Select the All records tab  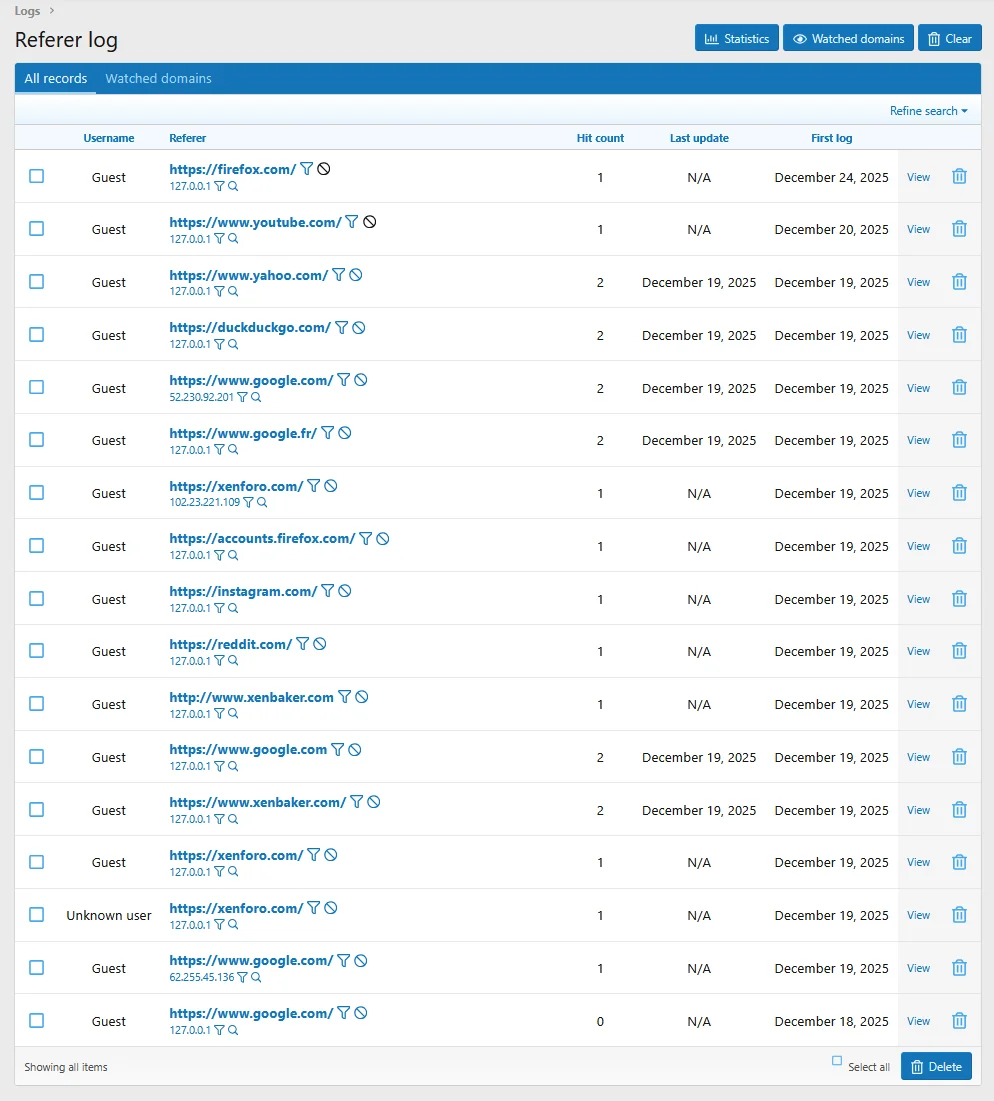56,79
